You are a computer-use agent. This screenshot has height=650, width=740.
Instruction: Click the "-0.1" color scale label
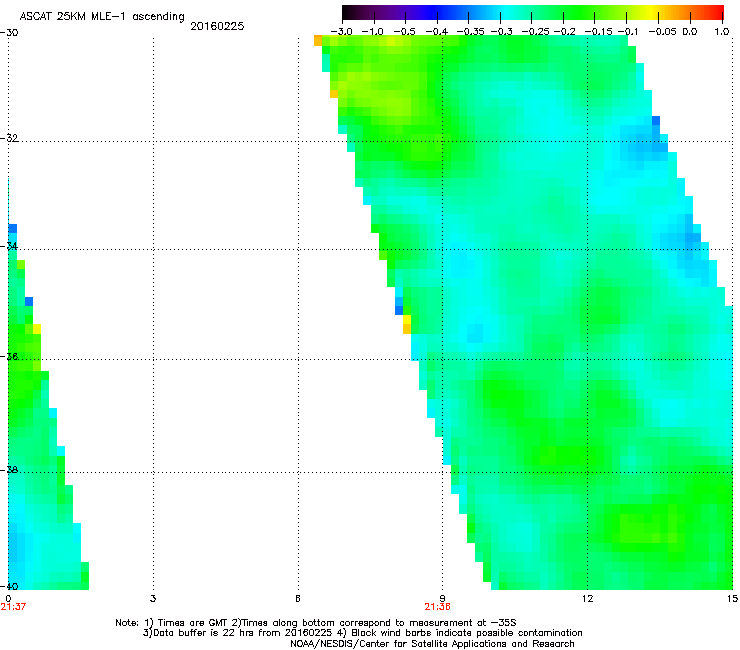coord(628,32)
